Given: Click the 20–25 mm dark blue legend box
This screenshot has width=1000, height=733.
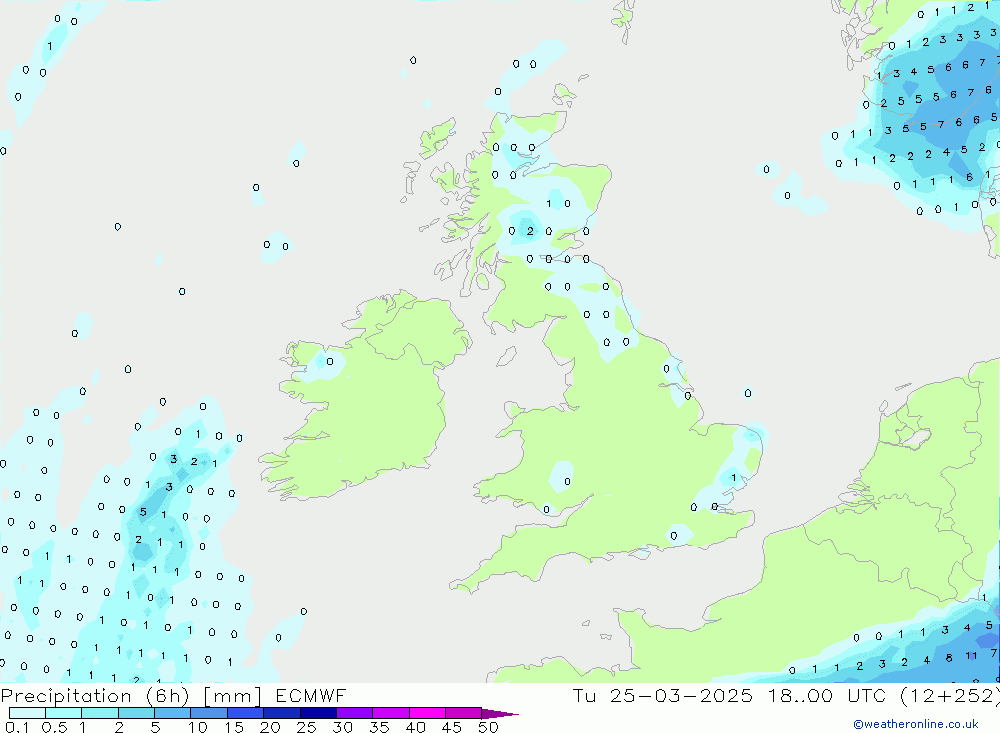Looking at the screenshot, I should [282, 713].
